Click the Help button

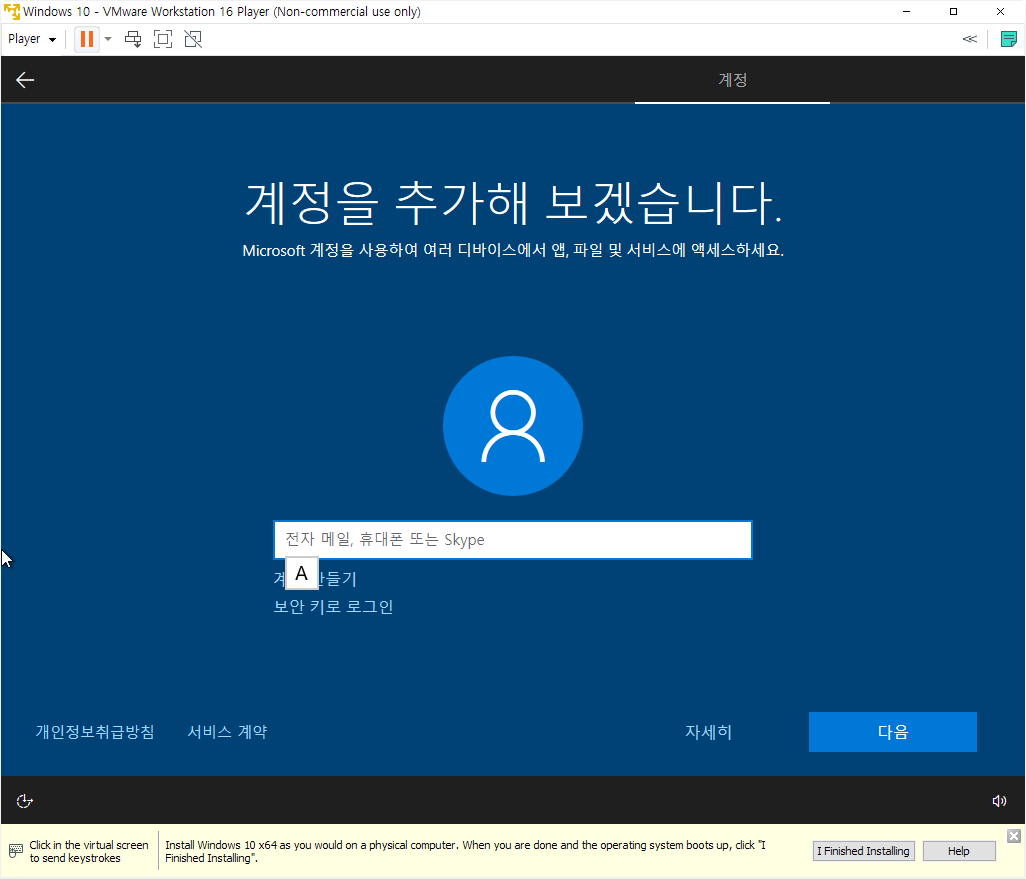point(959,851)
